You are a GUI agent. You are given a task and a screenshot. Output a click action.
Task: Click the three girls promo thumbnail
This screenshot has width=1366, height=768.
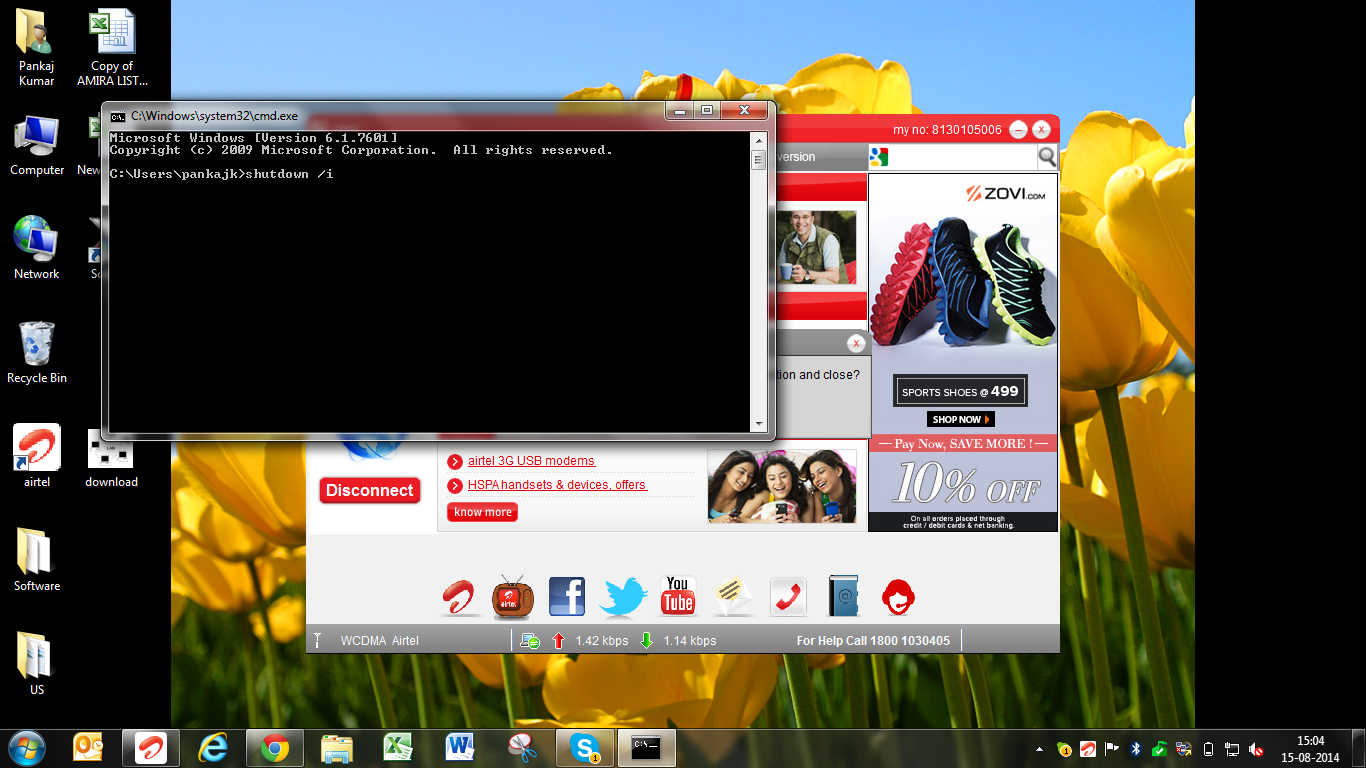(782, 486)
